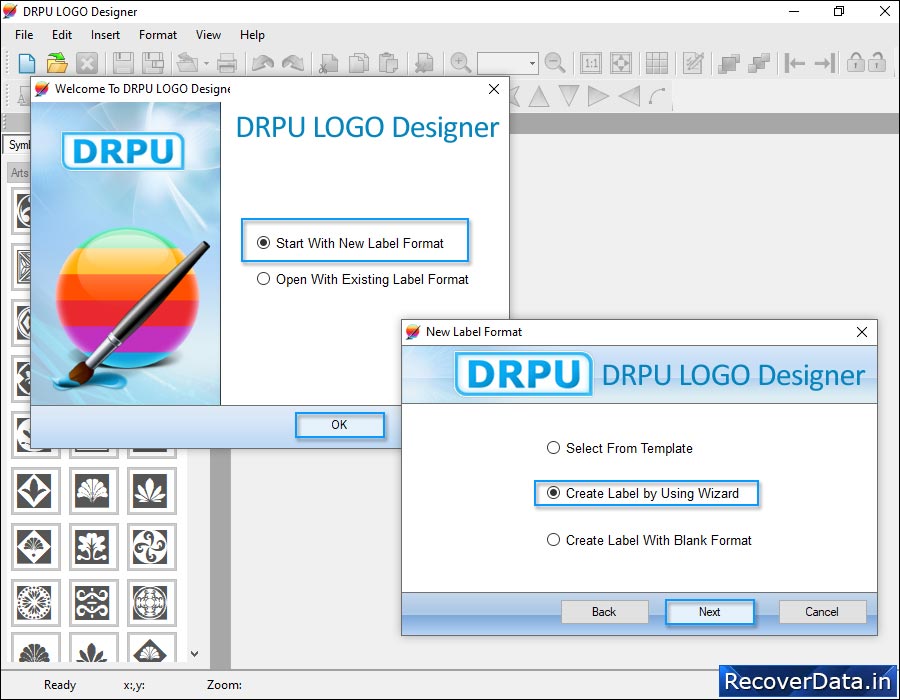
Task: Pick the five-petal lotus leaf symbol thumbnail
Action: click(151, 491)
